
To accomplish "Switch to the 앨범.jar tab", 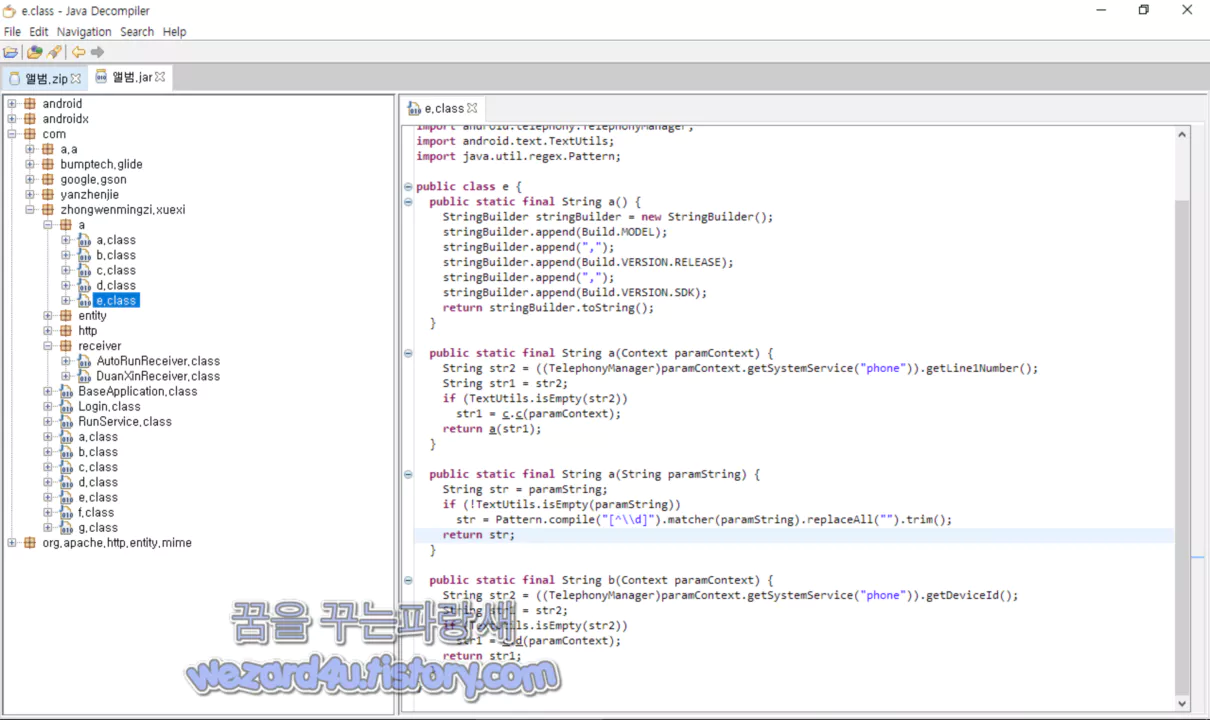I will [131, 77].
